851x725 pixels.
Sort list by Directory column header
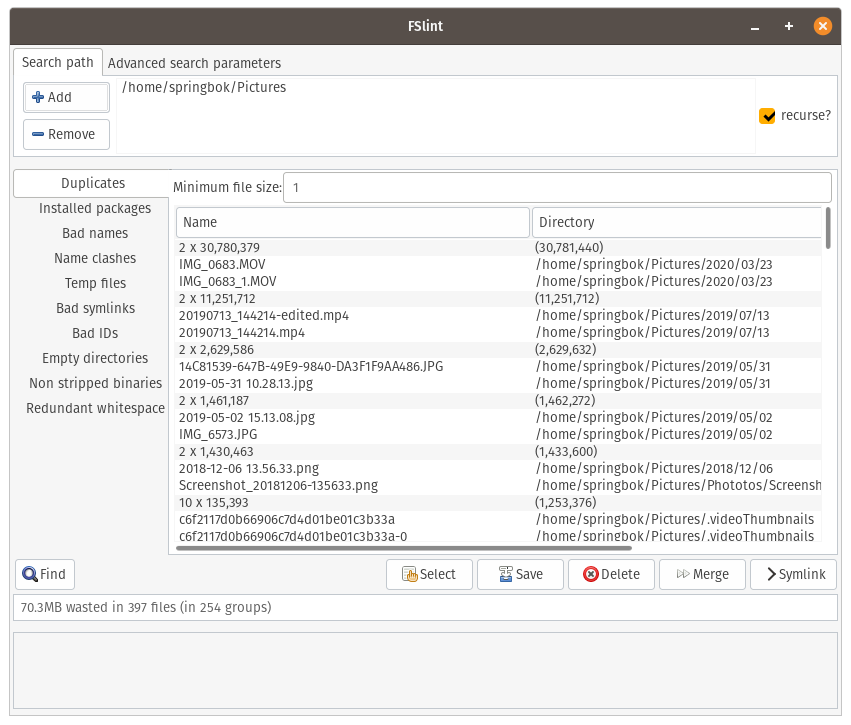[676, 222]
